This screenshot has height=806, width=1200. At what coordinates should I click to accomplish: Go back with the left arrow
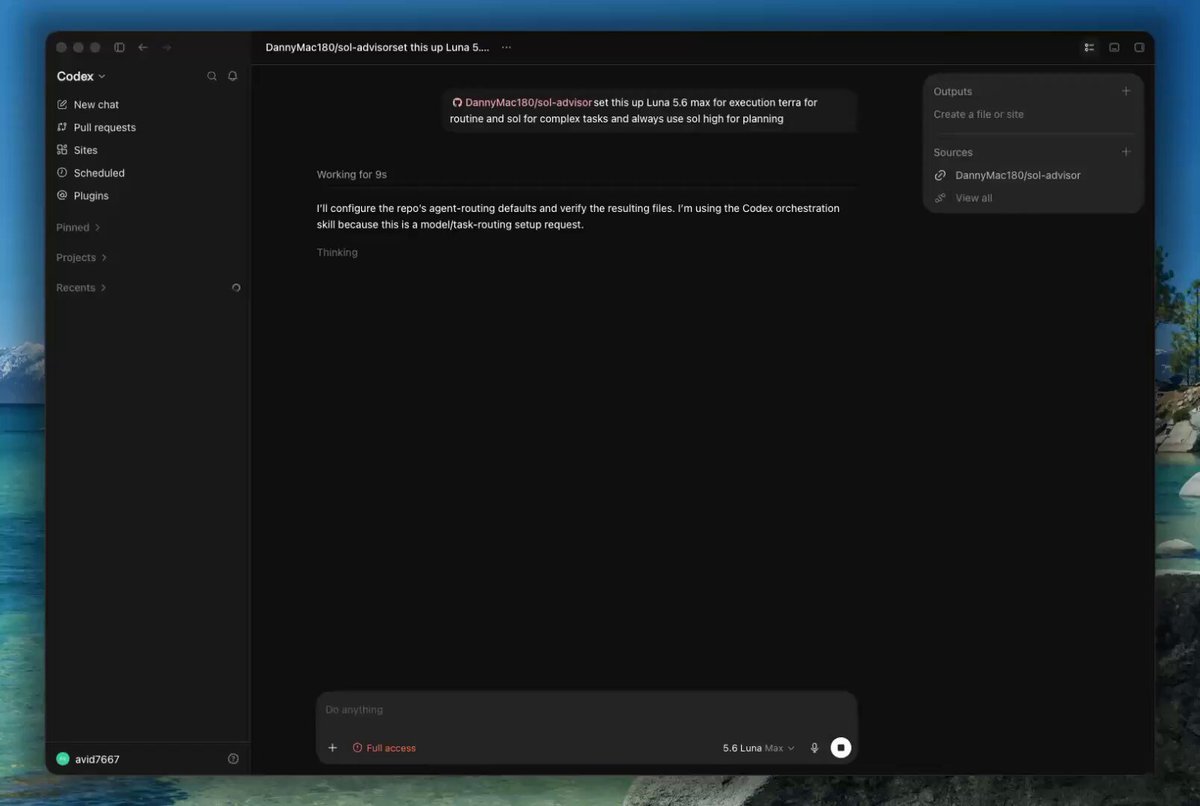143,47
